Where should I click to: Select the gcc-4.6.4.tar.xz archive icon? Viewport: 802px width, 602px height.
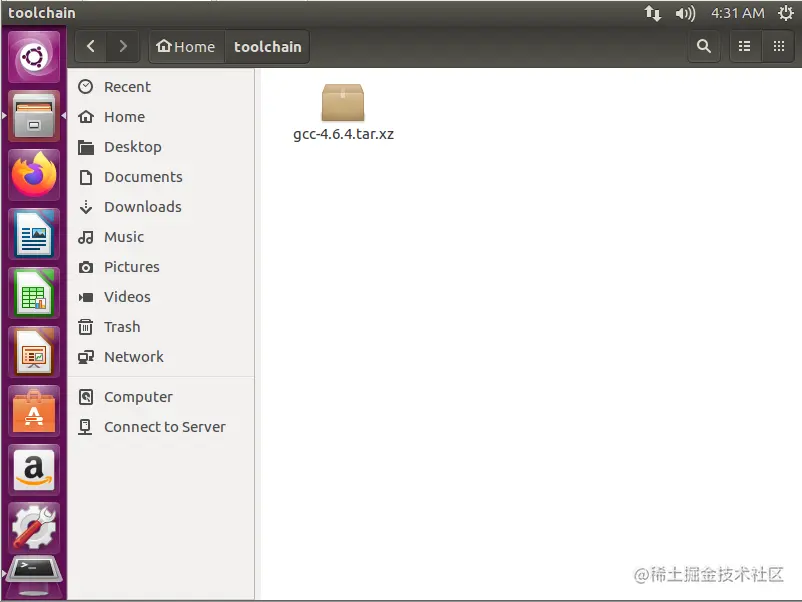343,103
